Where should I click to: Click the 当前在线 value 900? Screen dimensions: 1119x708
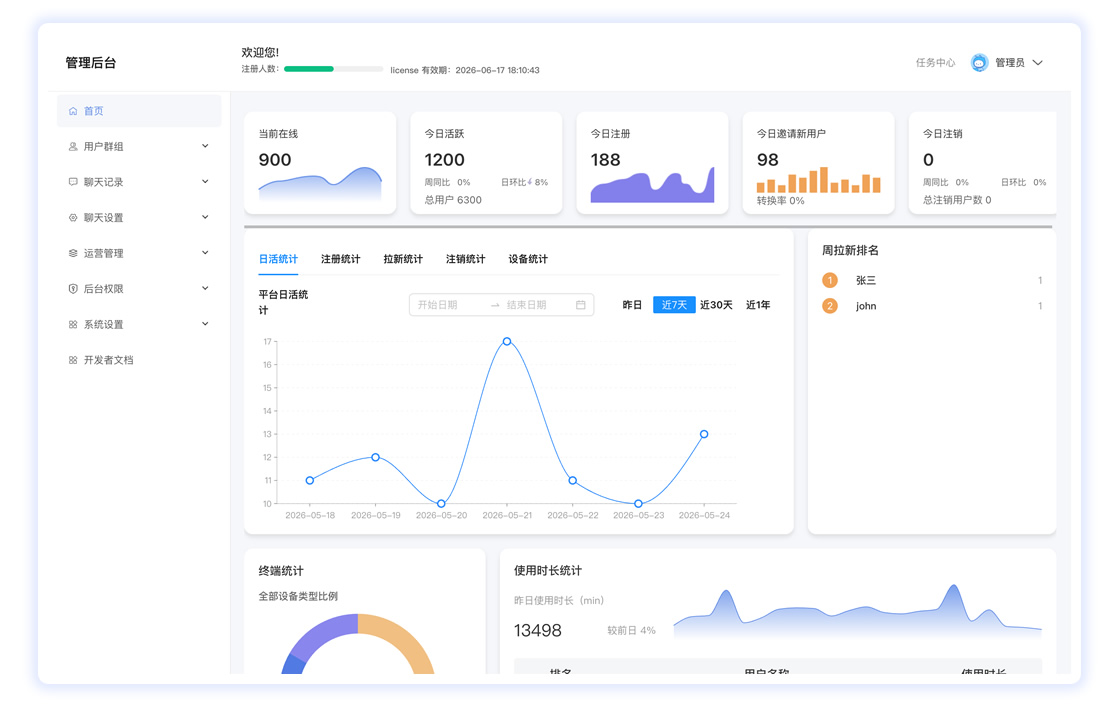click(275, 160)
